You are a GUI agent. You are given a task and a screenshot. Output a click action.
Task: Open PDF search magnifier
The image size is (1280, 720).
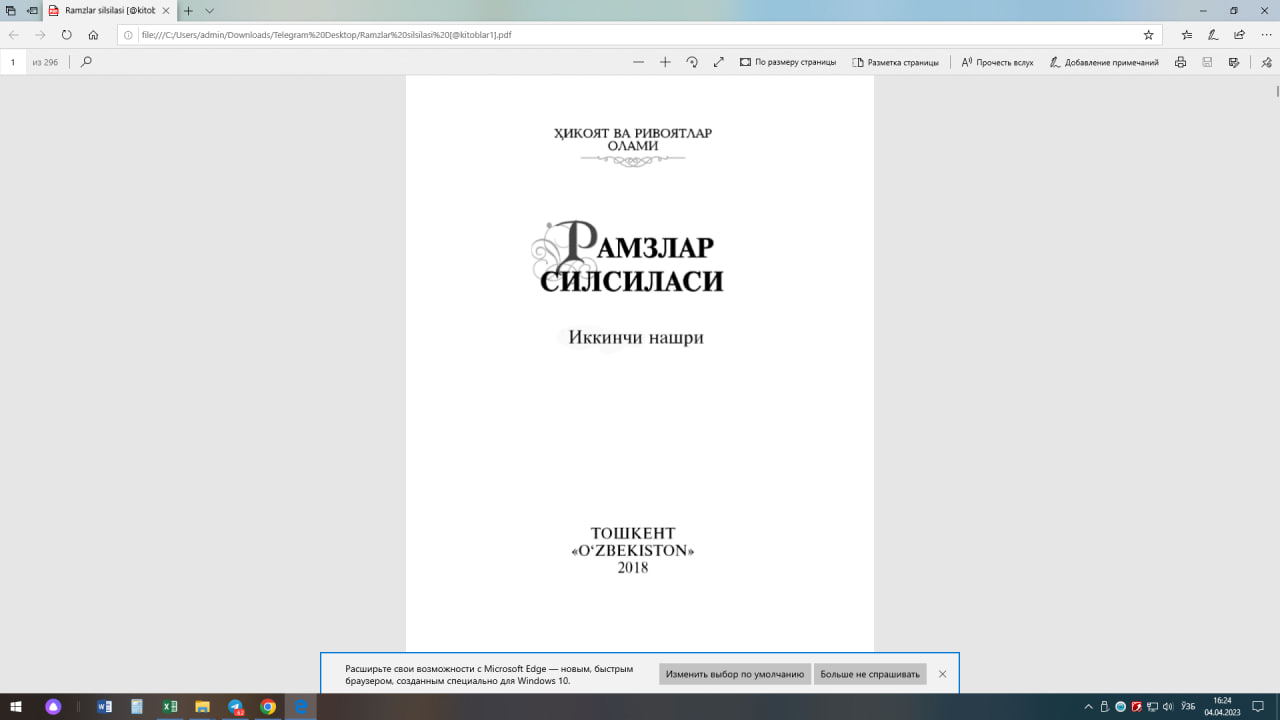[x=86, y=62]
